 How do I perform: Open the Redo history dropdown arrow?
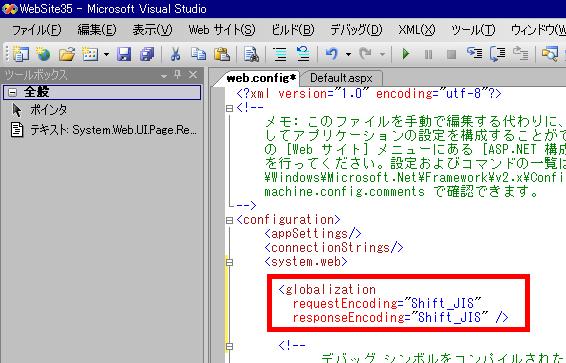383,55
